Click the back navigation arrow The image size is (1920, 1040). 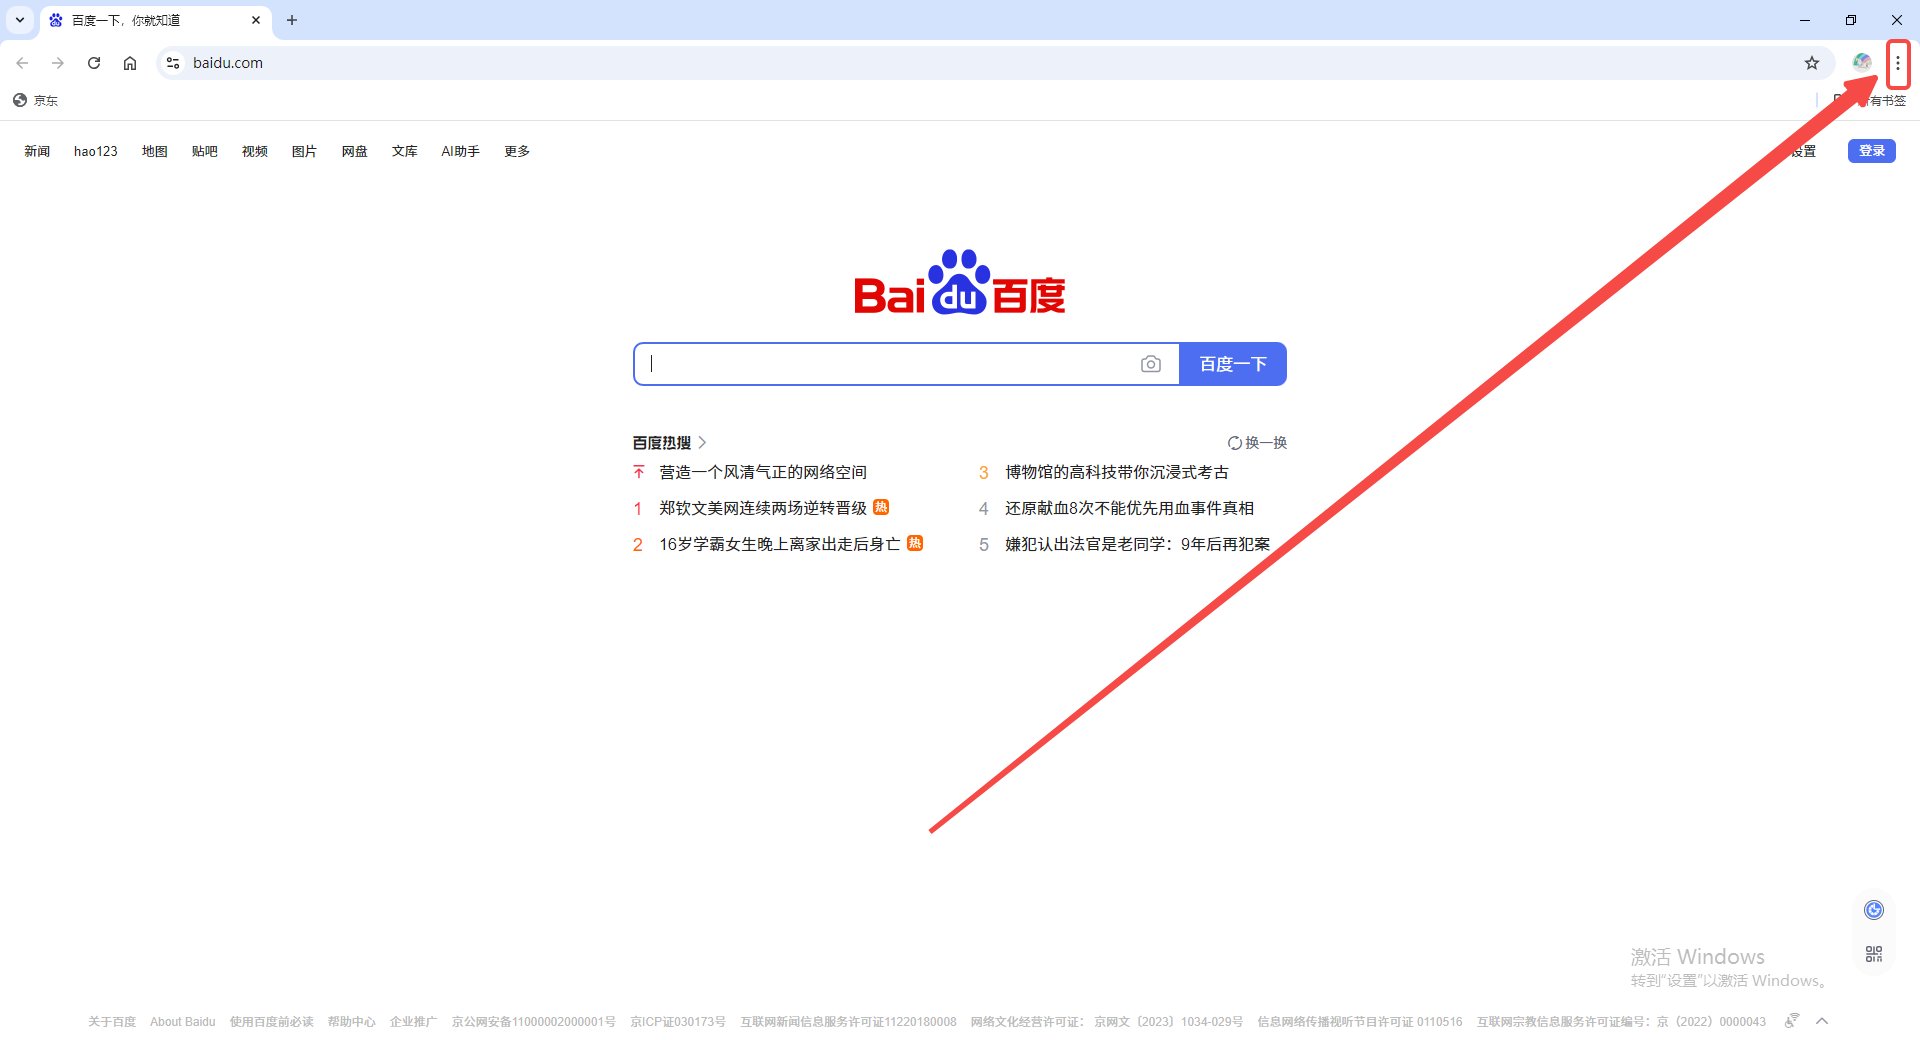click(x=22, y=62)
